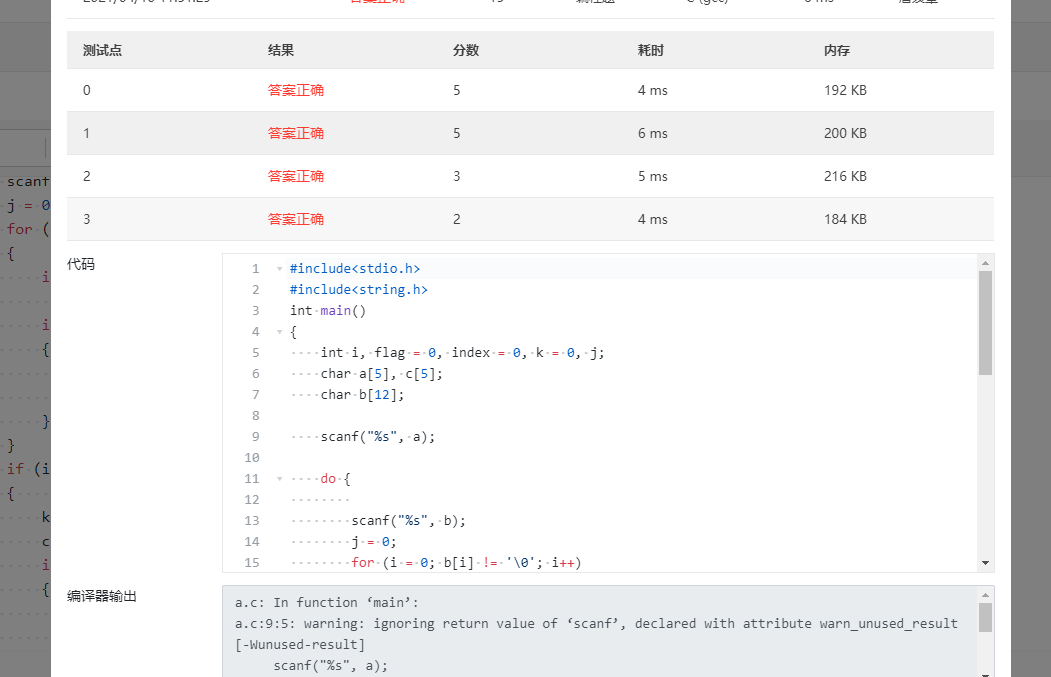
Task: Click the scanf("%s", a); line 9
Action: click(378, 437)
